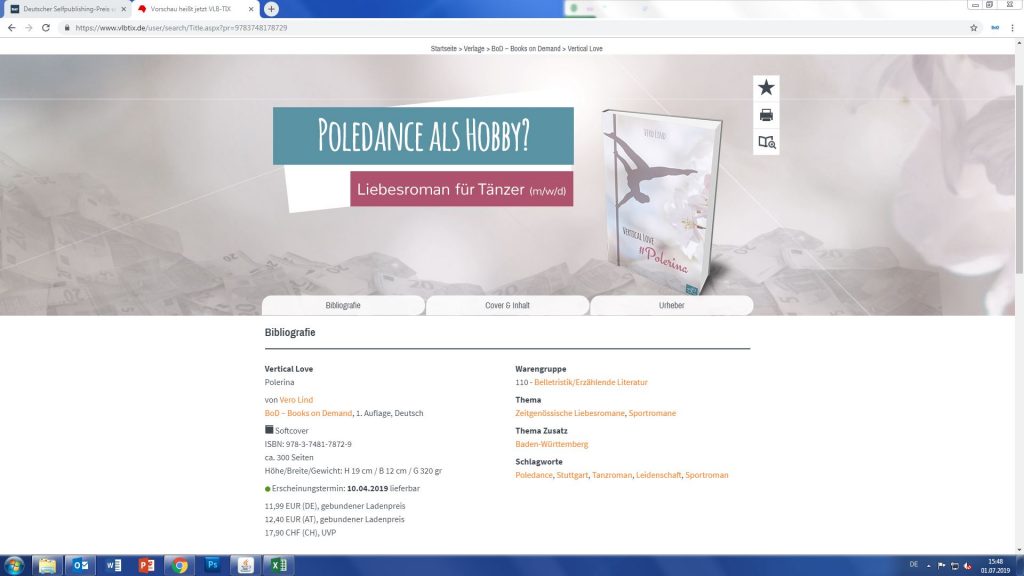The image size is (1024, 576).
Task: Reload the page with refresh icon
Action: [46, 27]
